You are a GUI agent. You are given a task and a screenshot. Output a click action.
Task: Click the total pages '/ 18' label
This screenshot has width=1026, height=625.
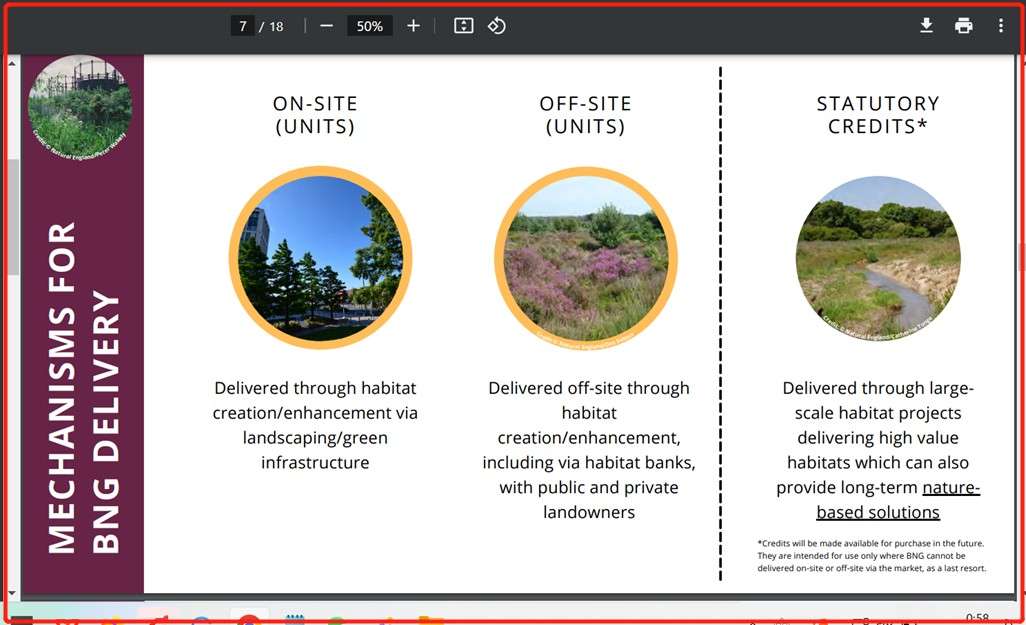pos(272,26)
